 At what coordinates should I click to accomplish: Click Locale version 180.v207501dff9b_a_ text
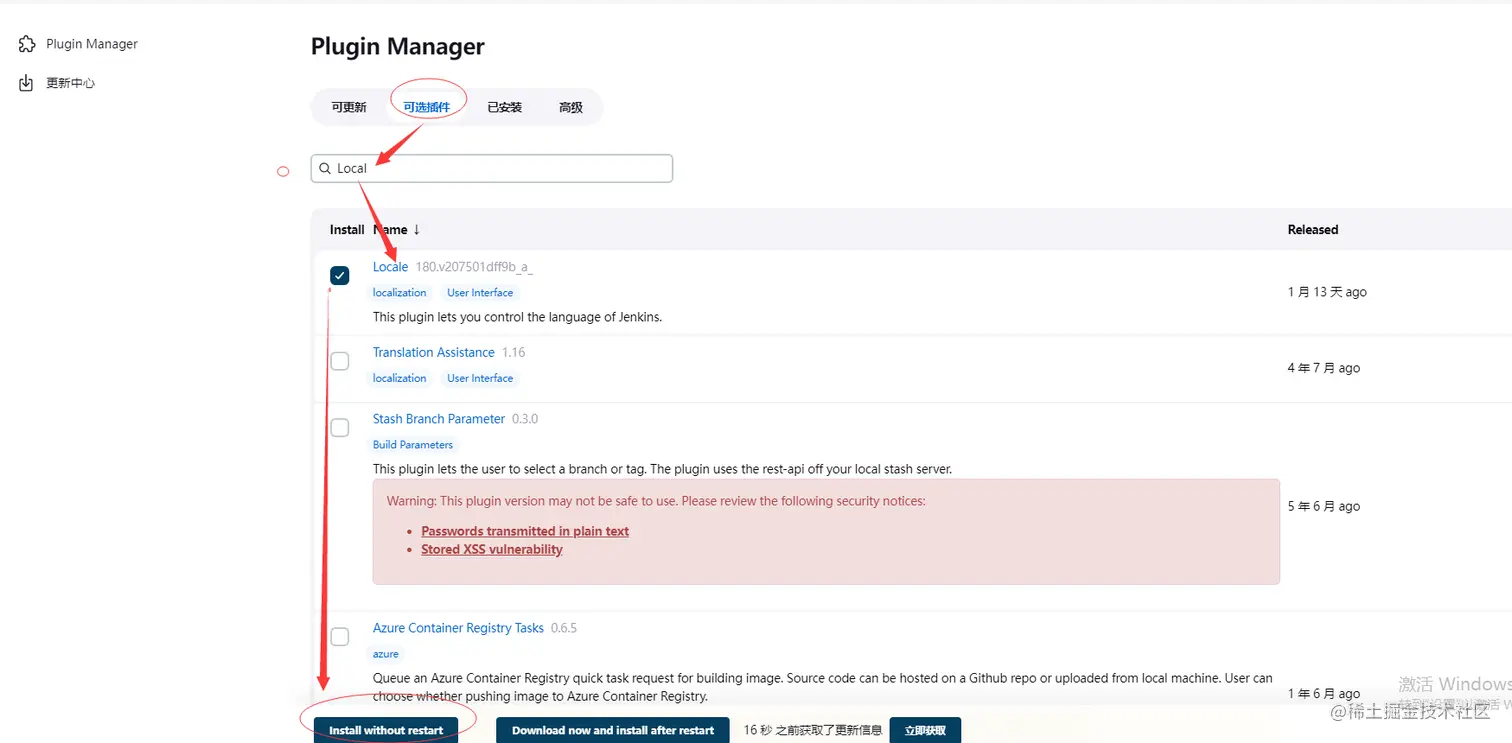point(474,267)
